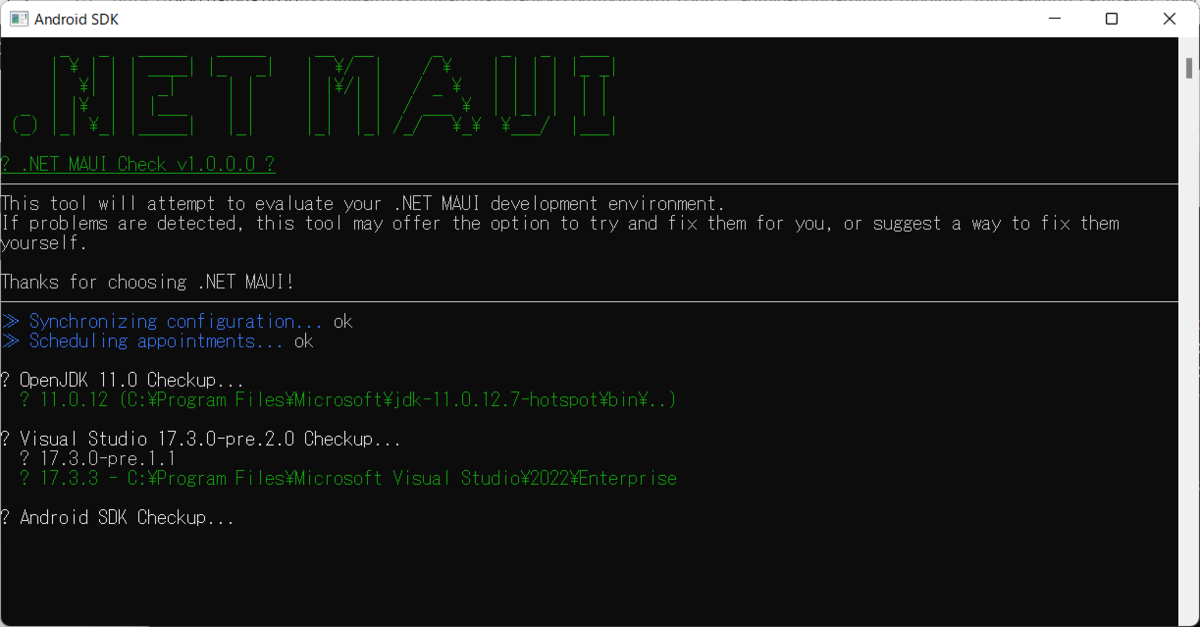Click the blue chevron before Synchronizing configuration
The width and height of the screenshot is (1200, 627).
tap(11, 321)
